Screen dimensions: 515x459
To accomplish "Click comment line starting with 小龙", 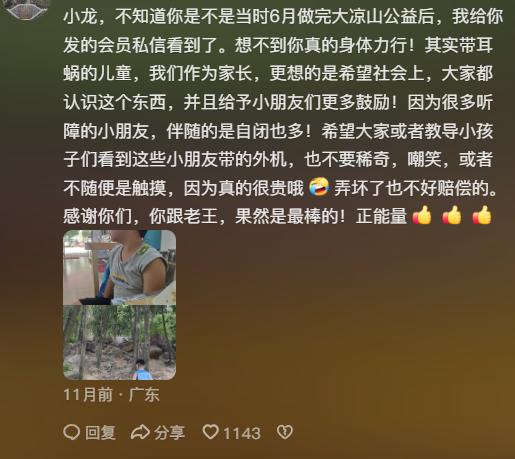I will pos(283,16).
